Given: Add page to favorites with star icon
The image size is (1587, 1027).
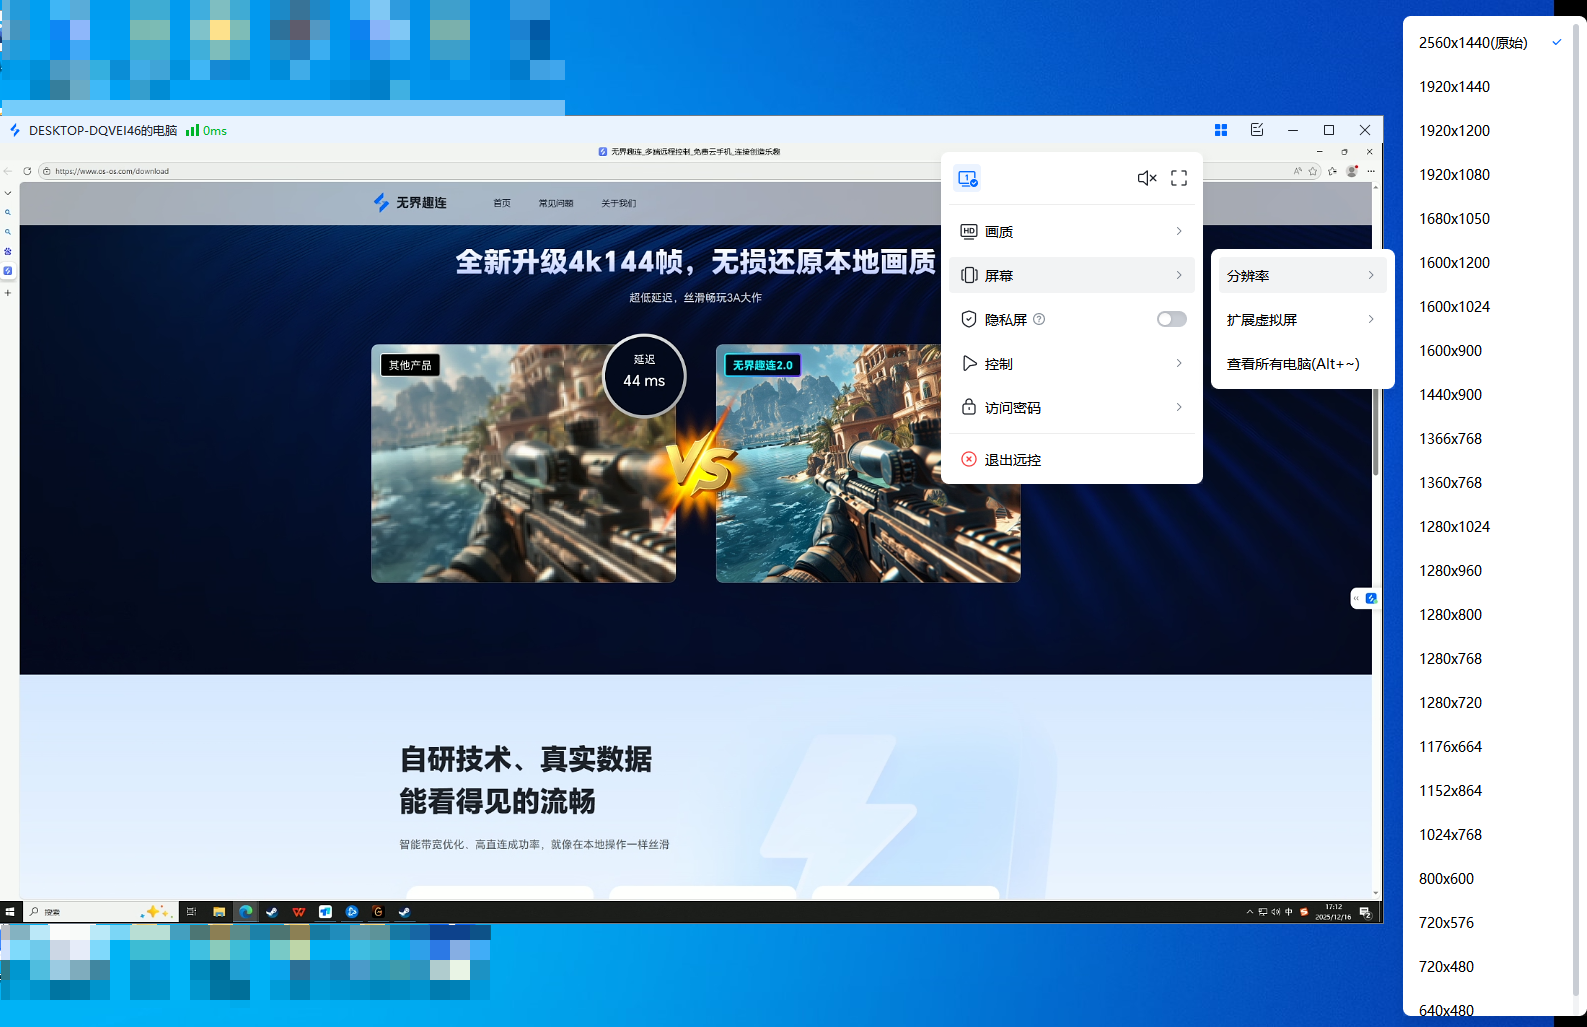Looking at the screenshot, I should click(1313, 171).
